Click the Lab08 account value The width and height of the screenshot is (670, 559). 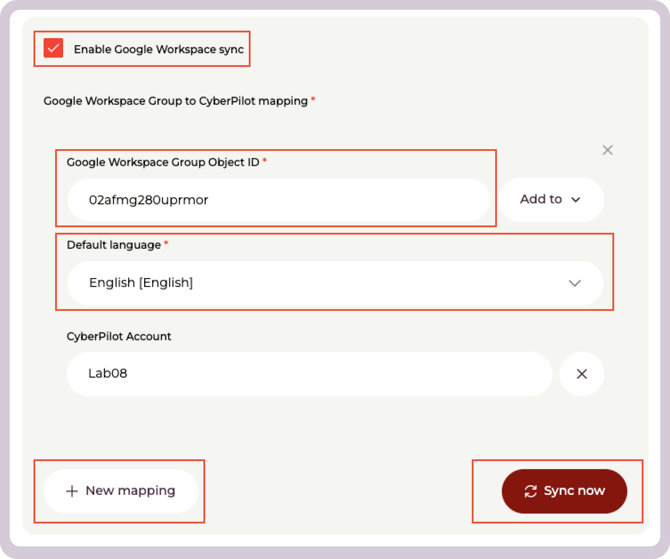(108, 374)
